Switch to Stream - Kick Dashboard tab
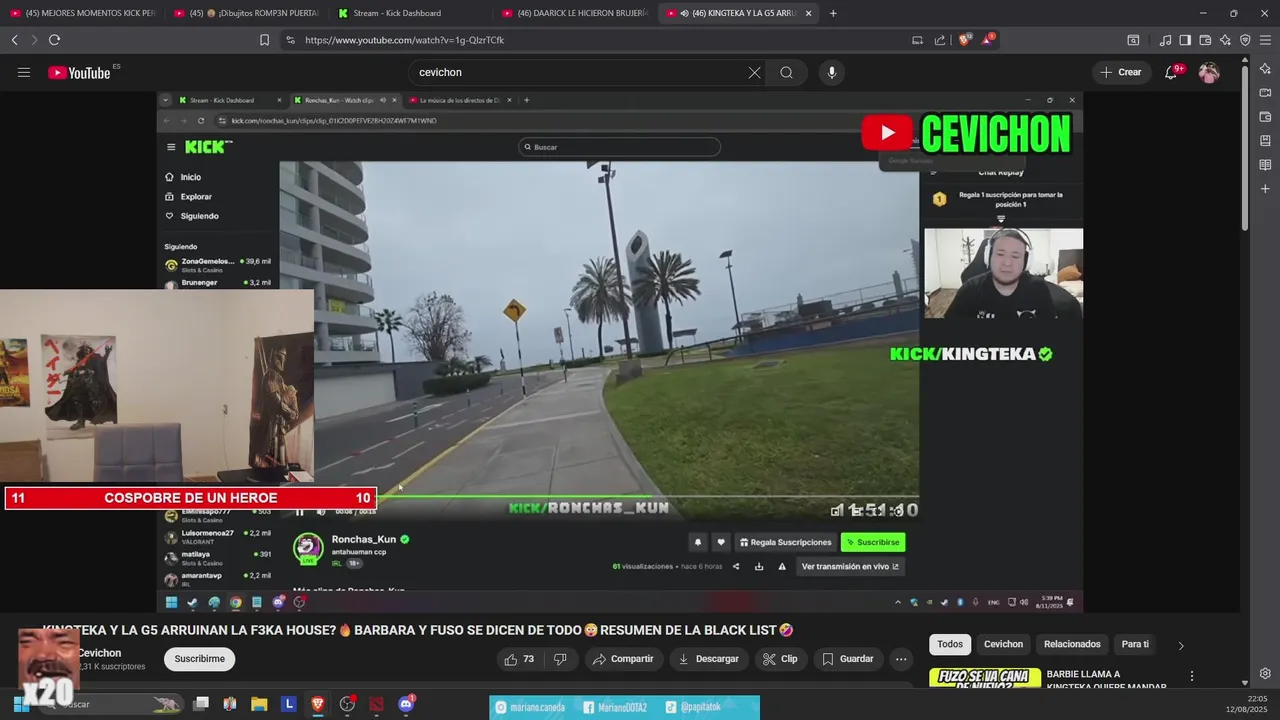Screen dimensions: 1280x720 pos(410,13)
